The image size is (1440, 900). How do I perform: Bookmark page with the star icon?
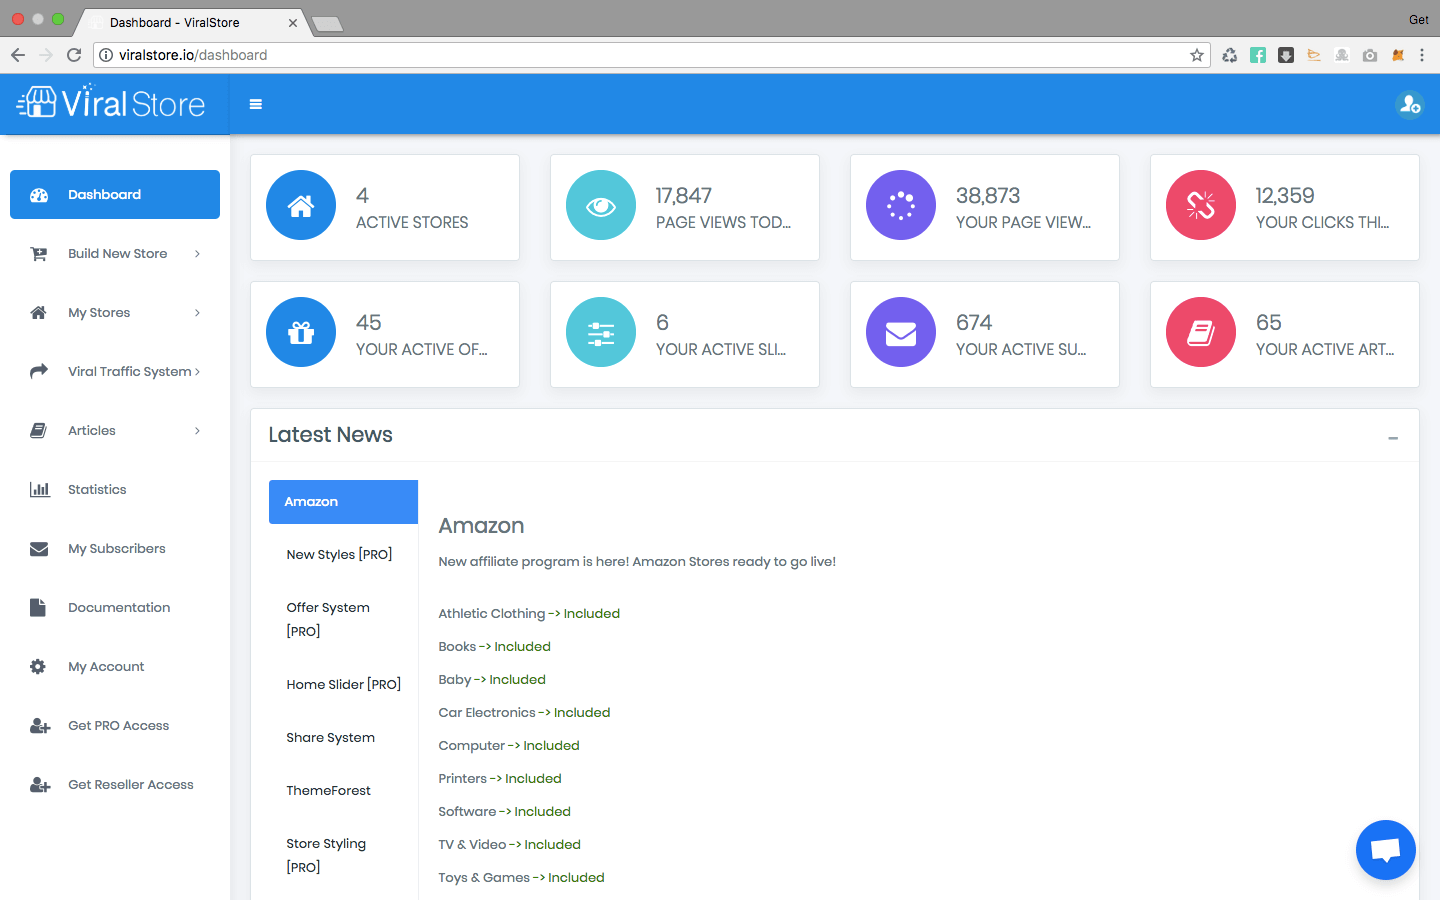point(1197,55)
